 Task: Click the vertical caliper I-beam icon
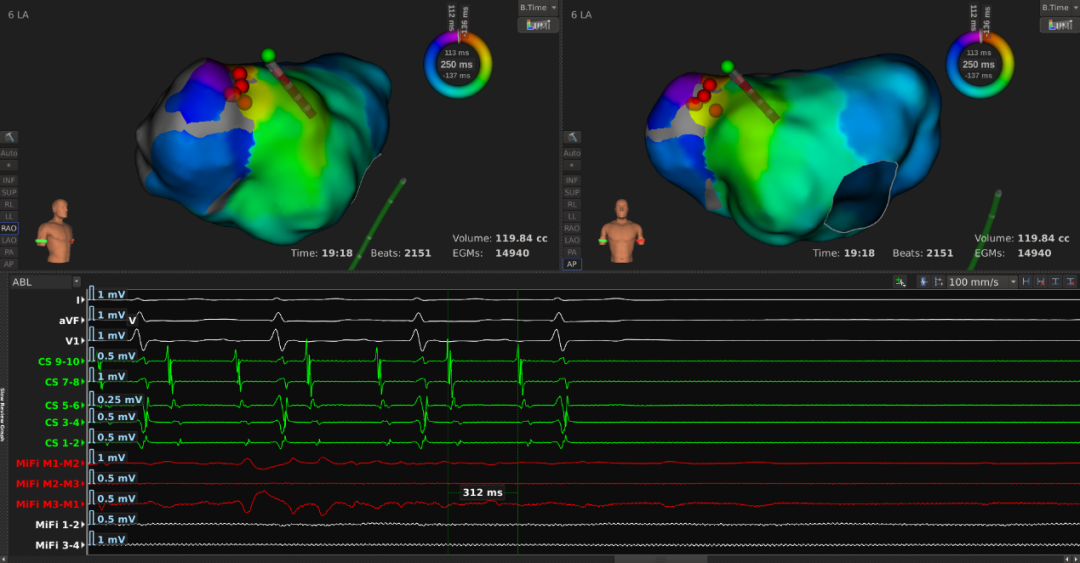pyautogui.click(x=1056, y=282)
